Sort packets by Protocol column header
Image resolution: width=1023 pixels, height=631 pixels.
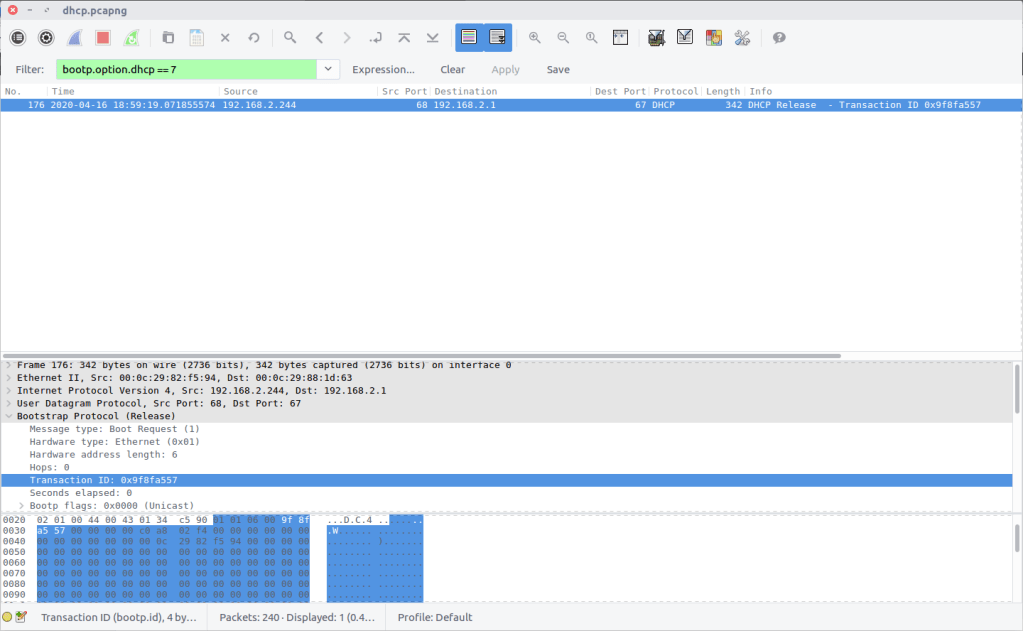(675, 91)
